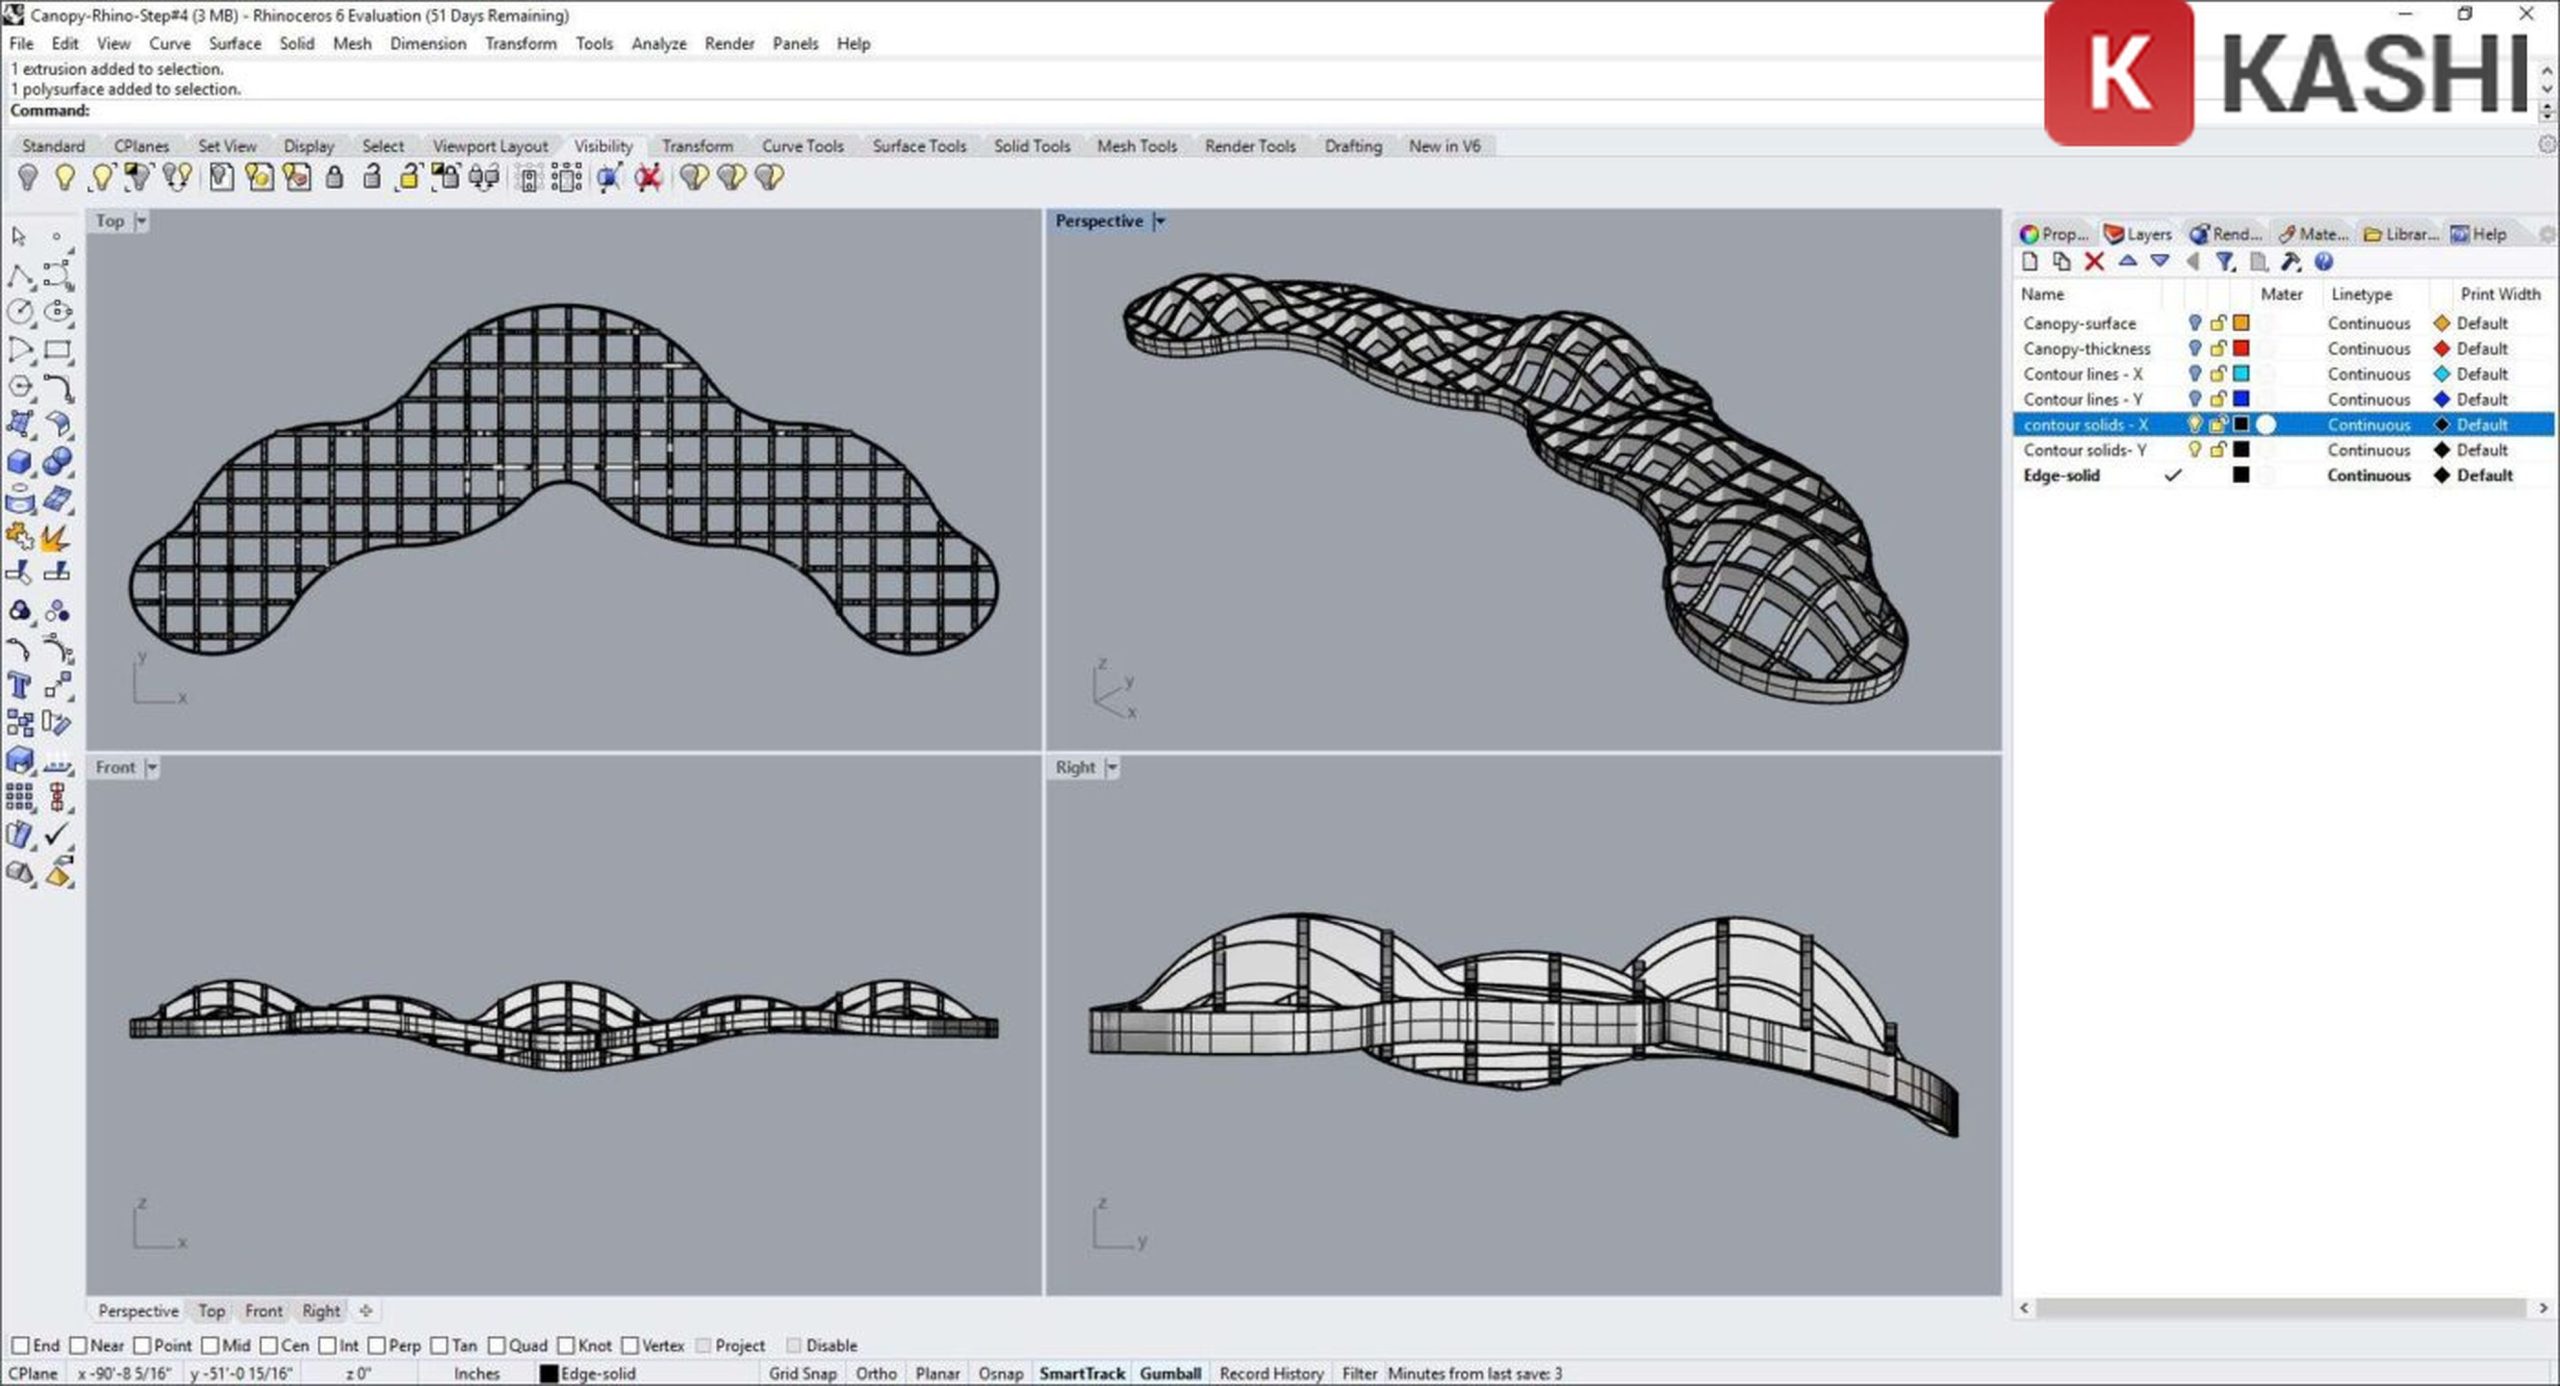The height and width of the screenshot is (1386, 2560).
Task: Enable the Mid osnap checkbox
Action: (x=210, y=1345)
